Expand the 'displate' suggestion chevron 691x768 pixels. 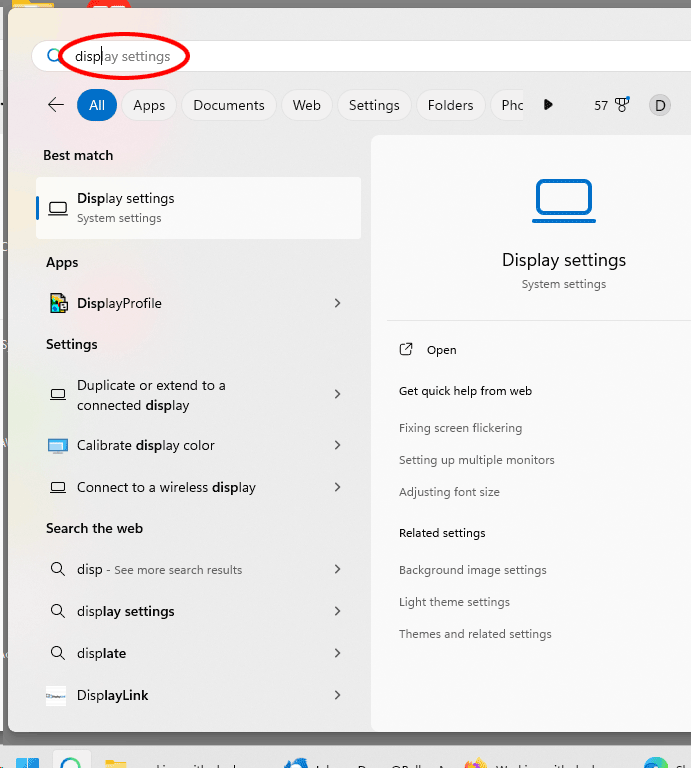click(337, 653)
